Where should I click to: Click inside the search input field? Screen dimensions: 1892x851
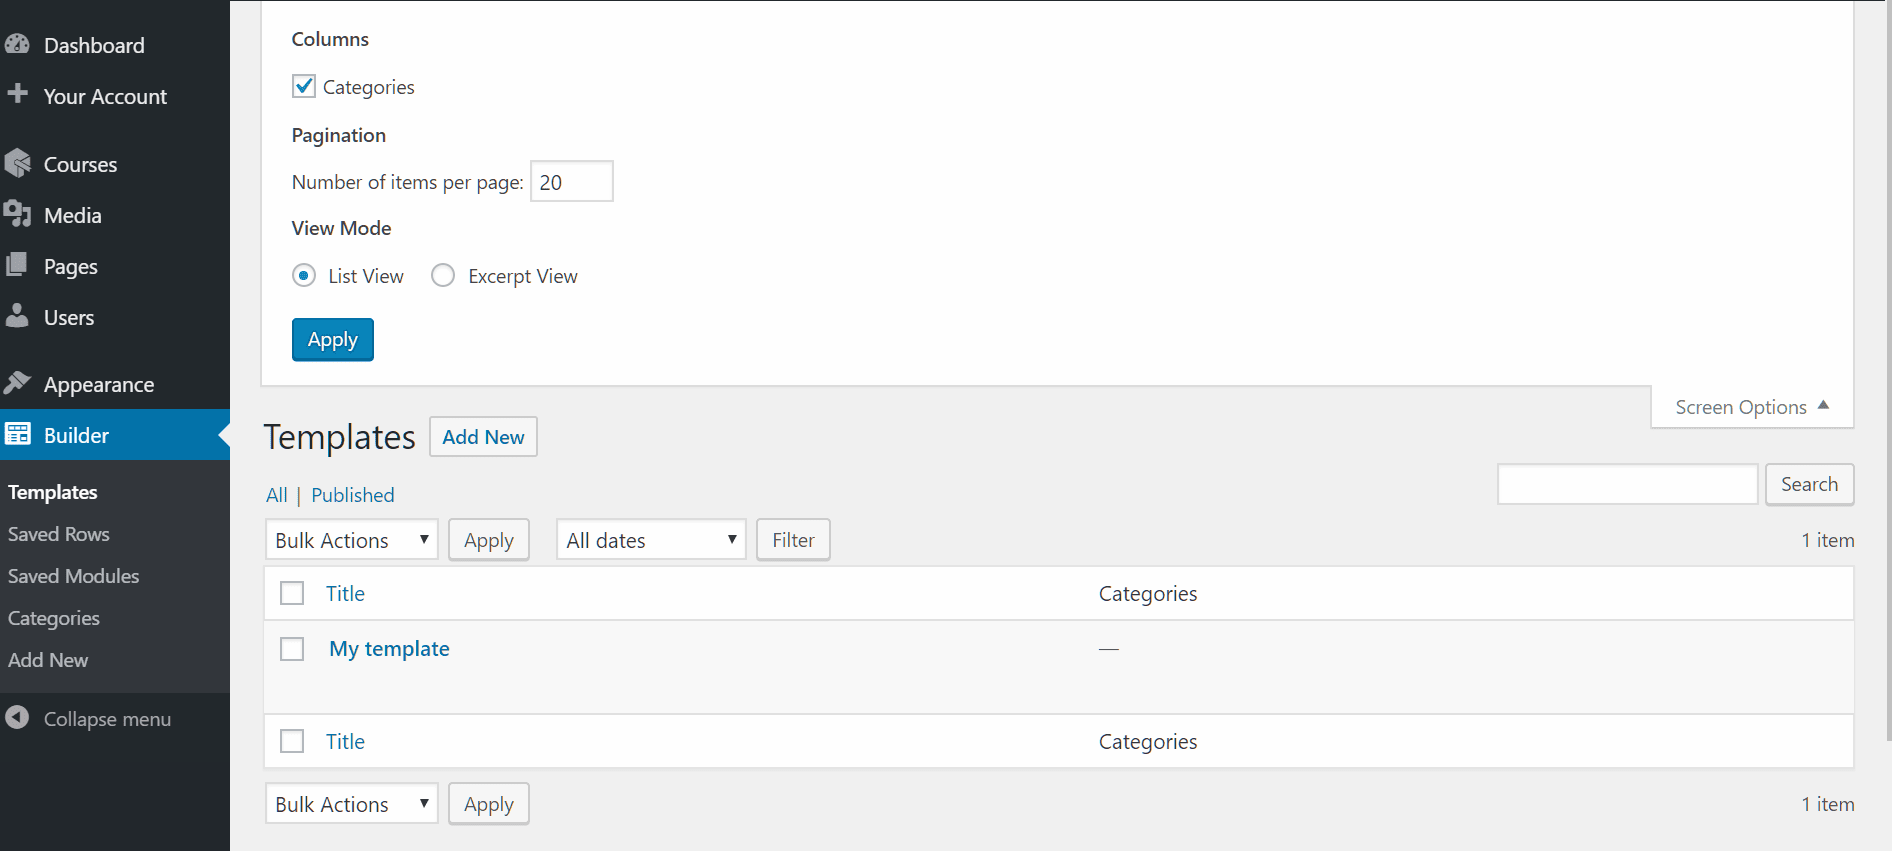tap(1627, 484)
